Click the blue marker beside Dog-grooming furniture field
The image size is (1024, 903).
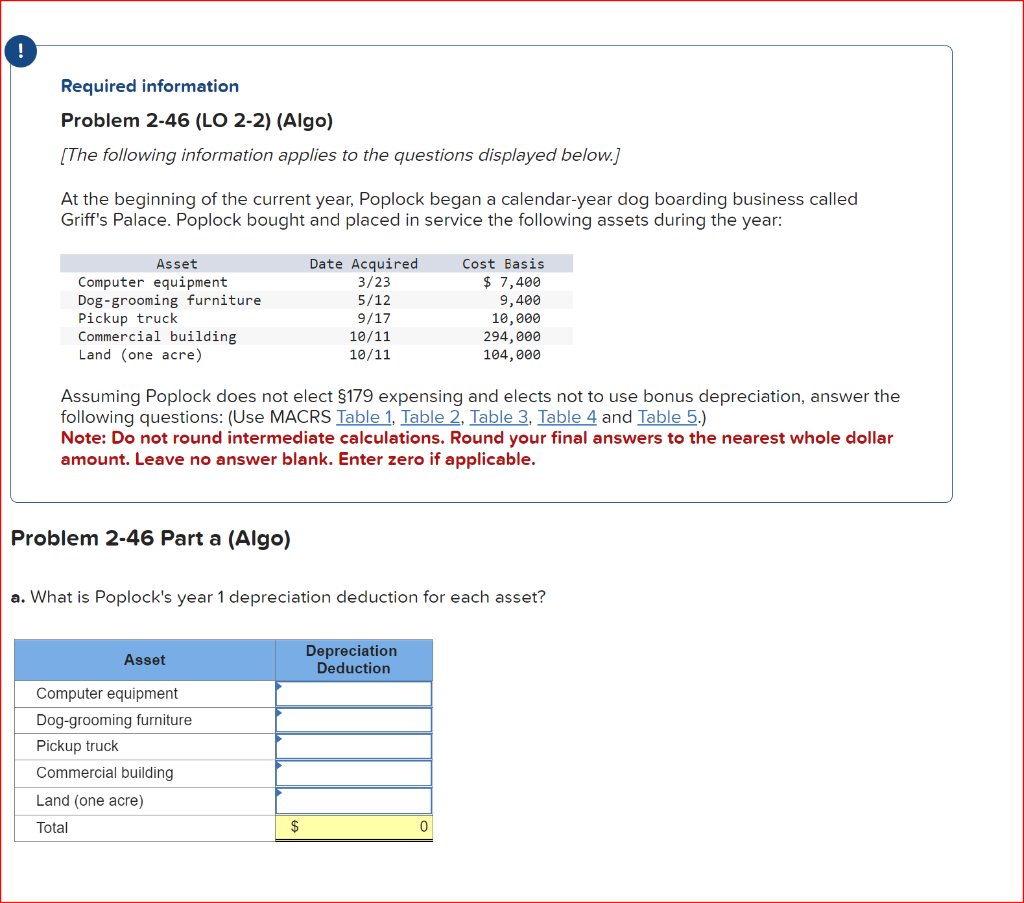point(278,714)
